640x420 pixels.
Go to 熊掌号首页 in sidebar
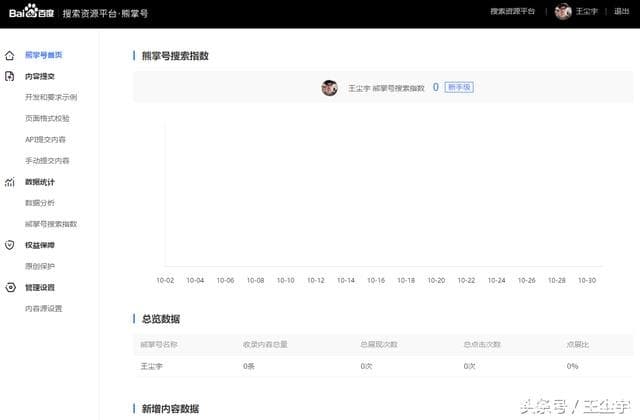pyautogui.click(x=44, y=55)
